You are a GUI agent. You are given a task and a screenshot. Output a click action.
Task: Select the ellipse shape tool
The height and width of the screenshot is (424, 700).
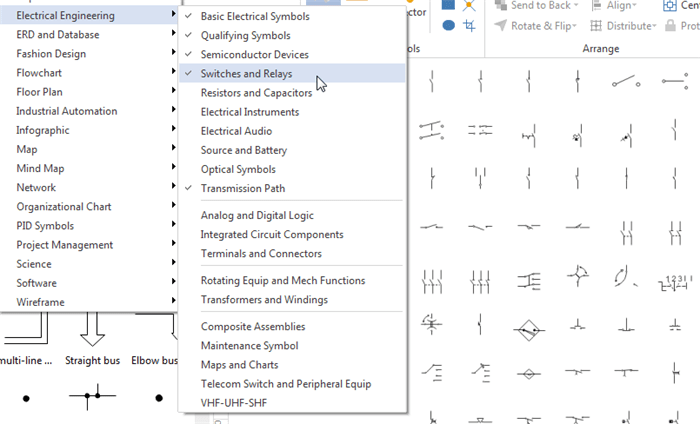click(x=449, y=25)
